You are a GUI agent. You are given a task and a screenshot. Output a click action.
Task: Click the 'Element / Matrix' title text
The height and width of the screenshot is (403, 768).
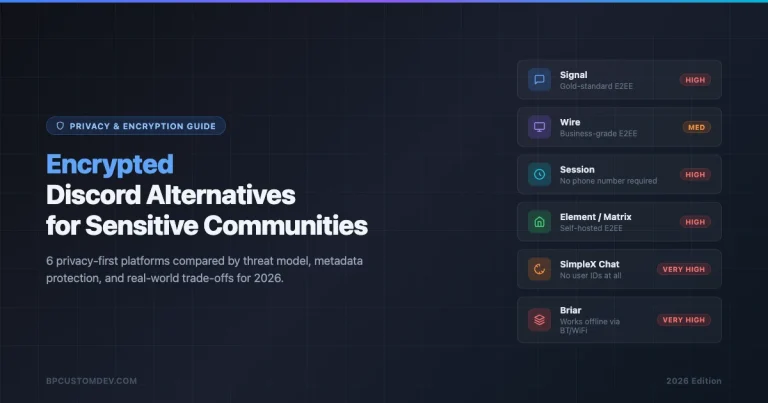(596, 217)
